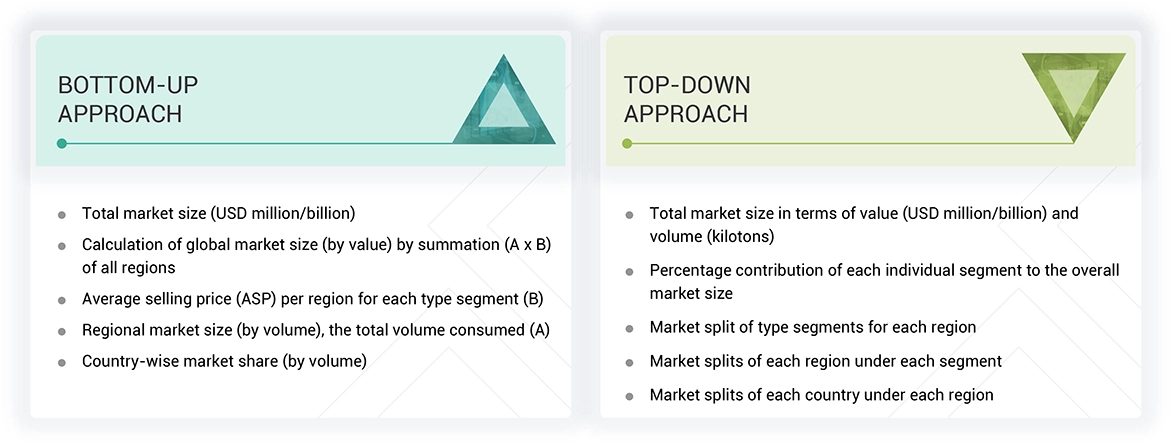Click Regional market size (by volume) item

(x=315, y=329)
